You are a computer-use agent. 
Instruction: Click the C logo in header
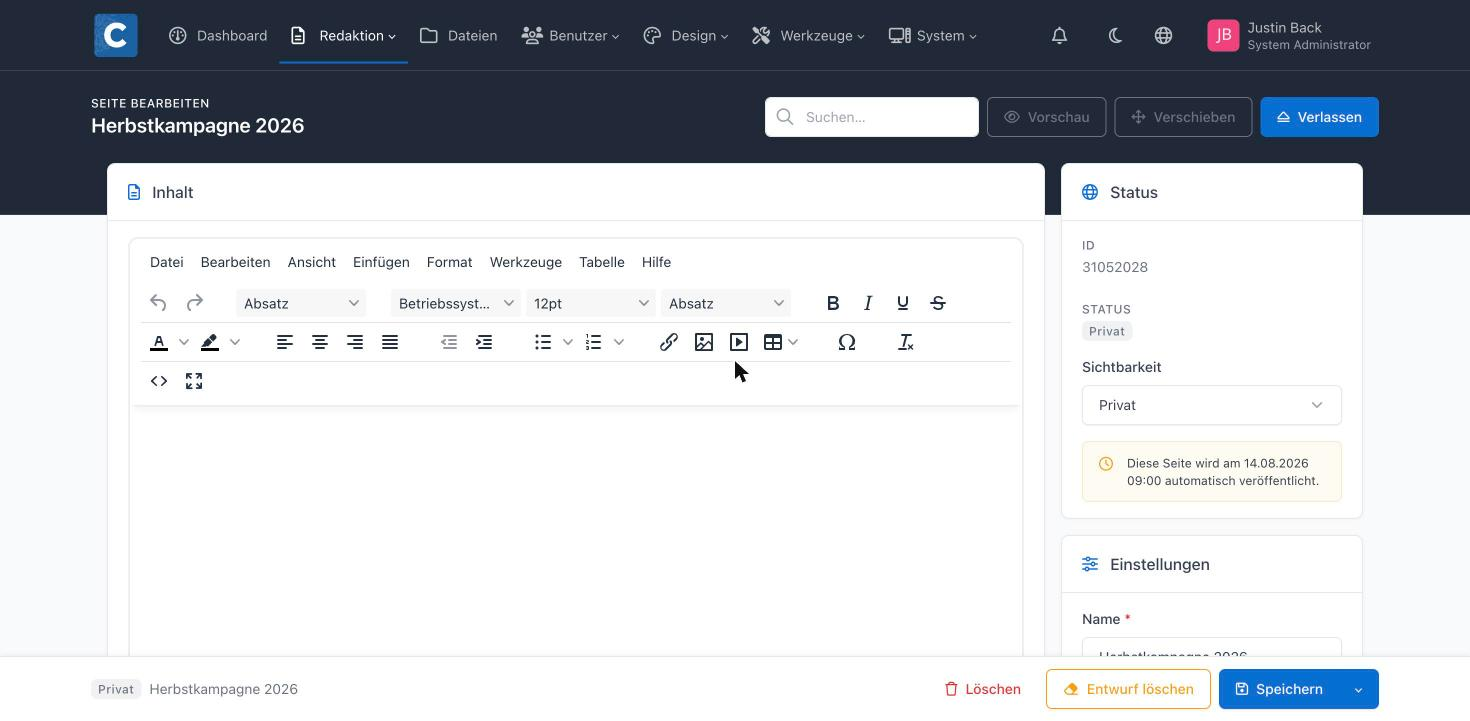tap(116, 35)
